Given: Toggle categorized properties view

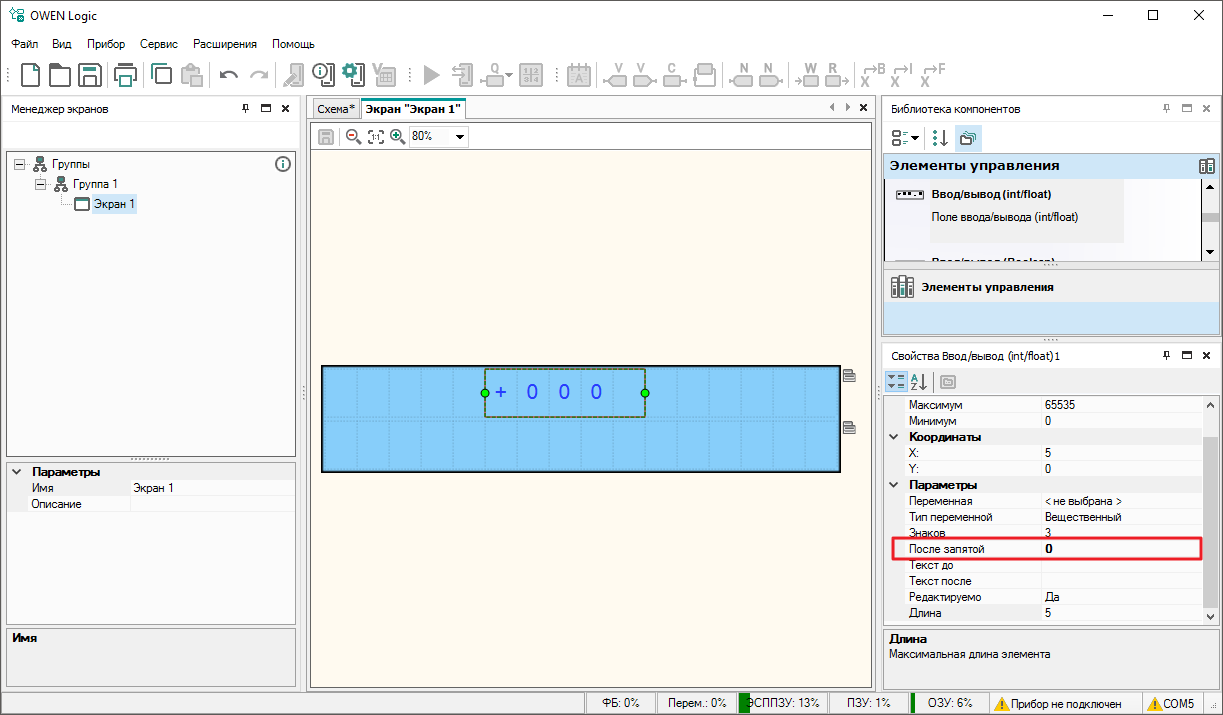Looking at the screenshot, I should pyautogui.click(x=897, y=382).
